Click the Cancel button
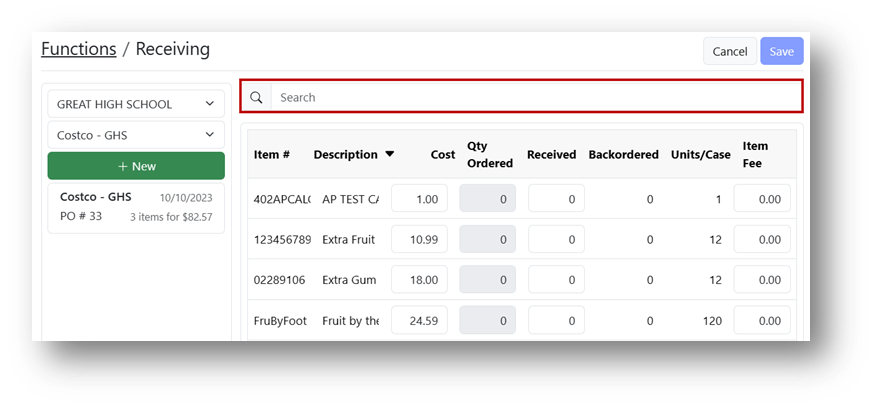 (x=729, y=51)
